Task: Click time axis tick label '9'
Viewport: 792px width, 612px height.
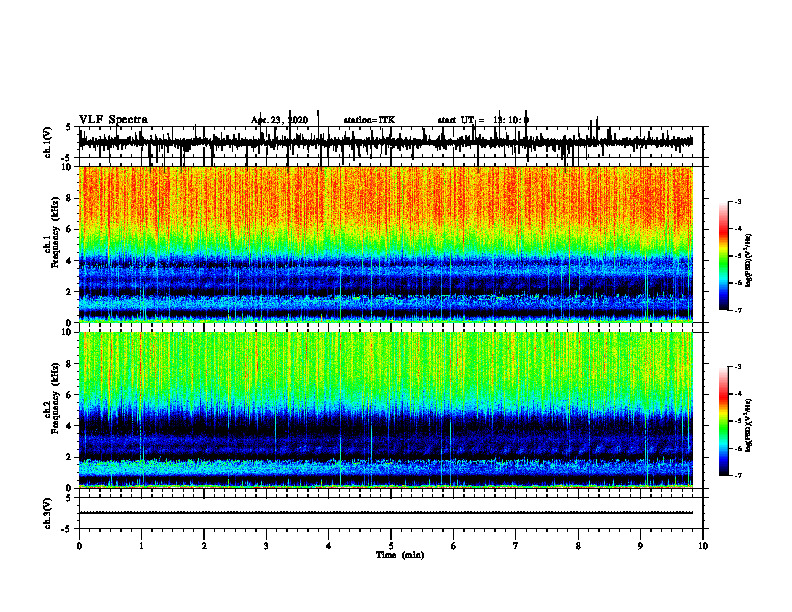Action: coord(640,546)
